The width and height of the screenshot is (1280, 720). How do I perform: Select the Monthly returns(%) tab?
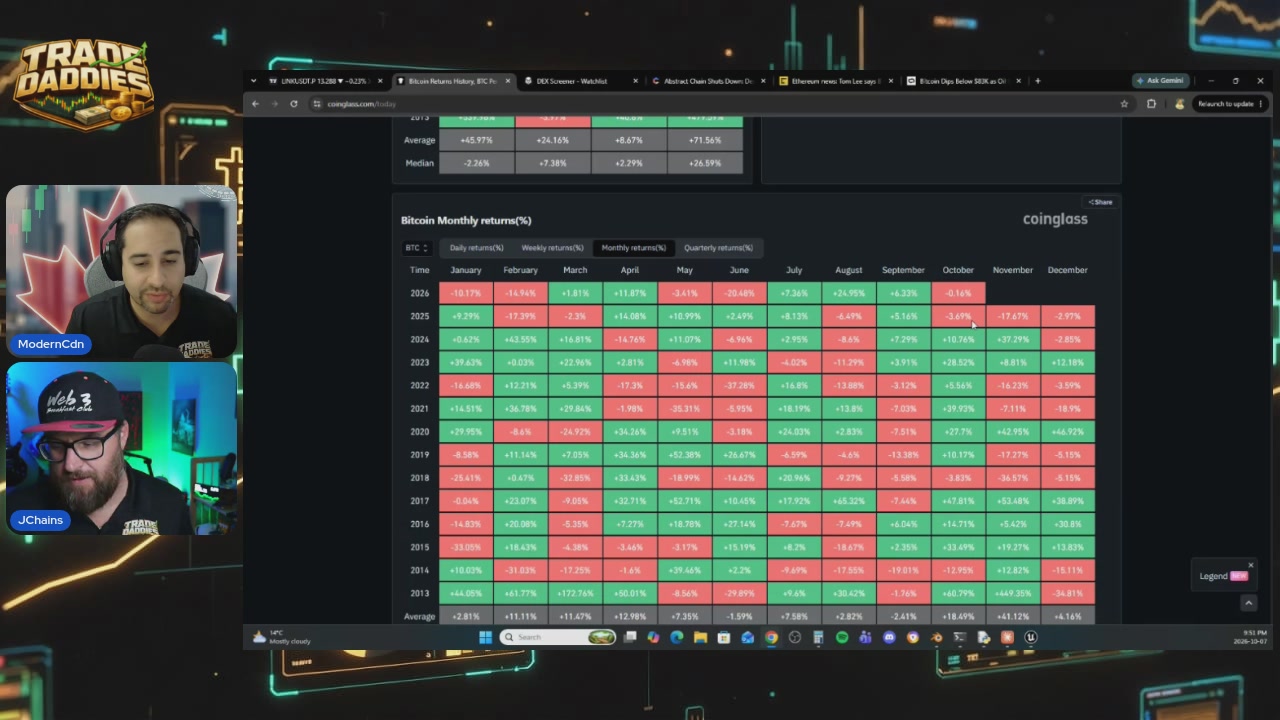tap(634, 248)
